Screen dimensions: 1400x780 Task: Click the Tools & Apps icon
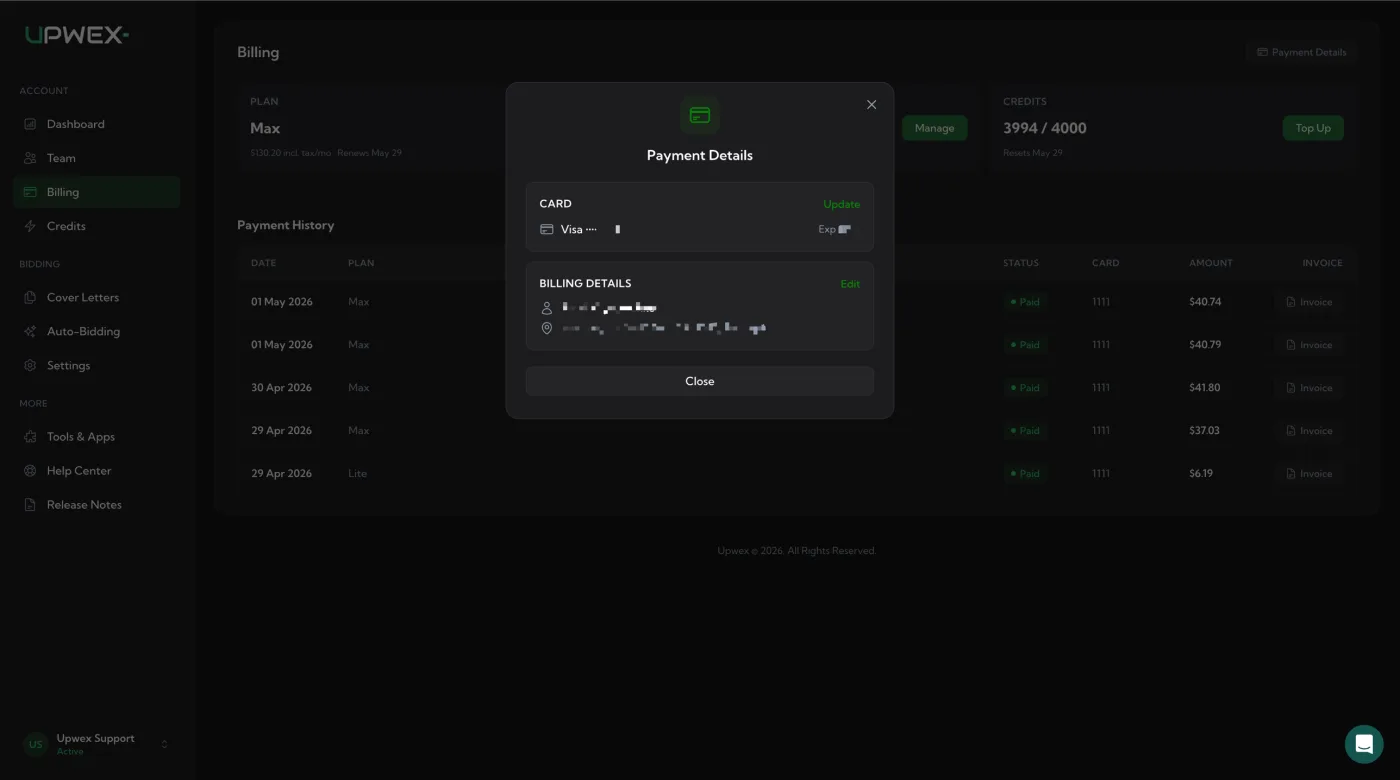[29, 437]
